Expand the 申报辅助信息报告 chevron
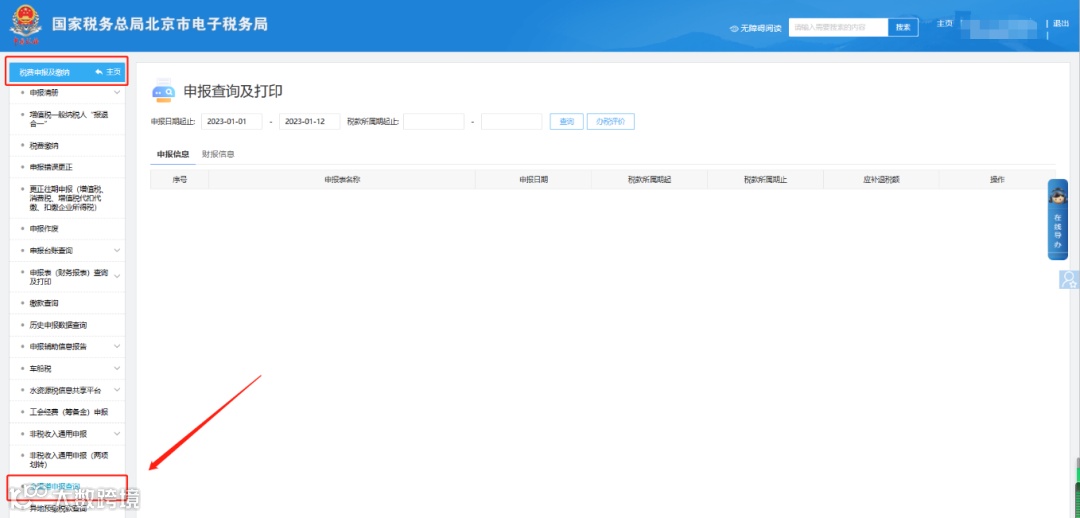This screenshot has width=1080, height=518. tap(117, 346)
